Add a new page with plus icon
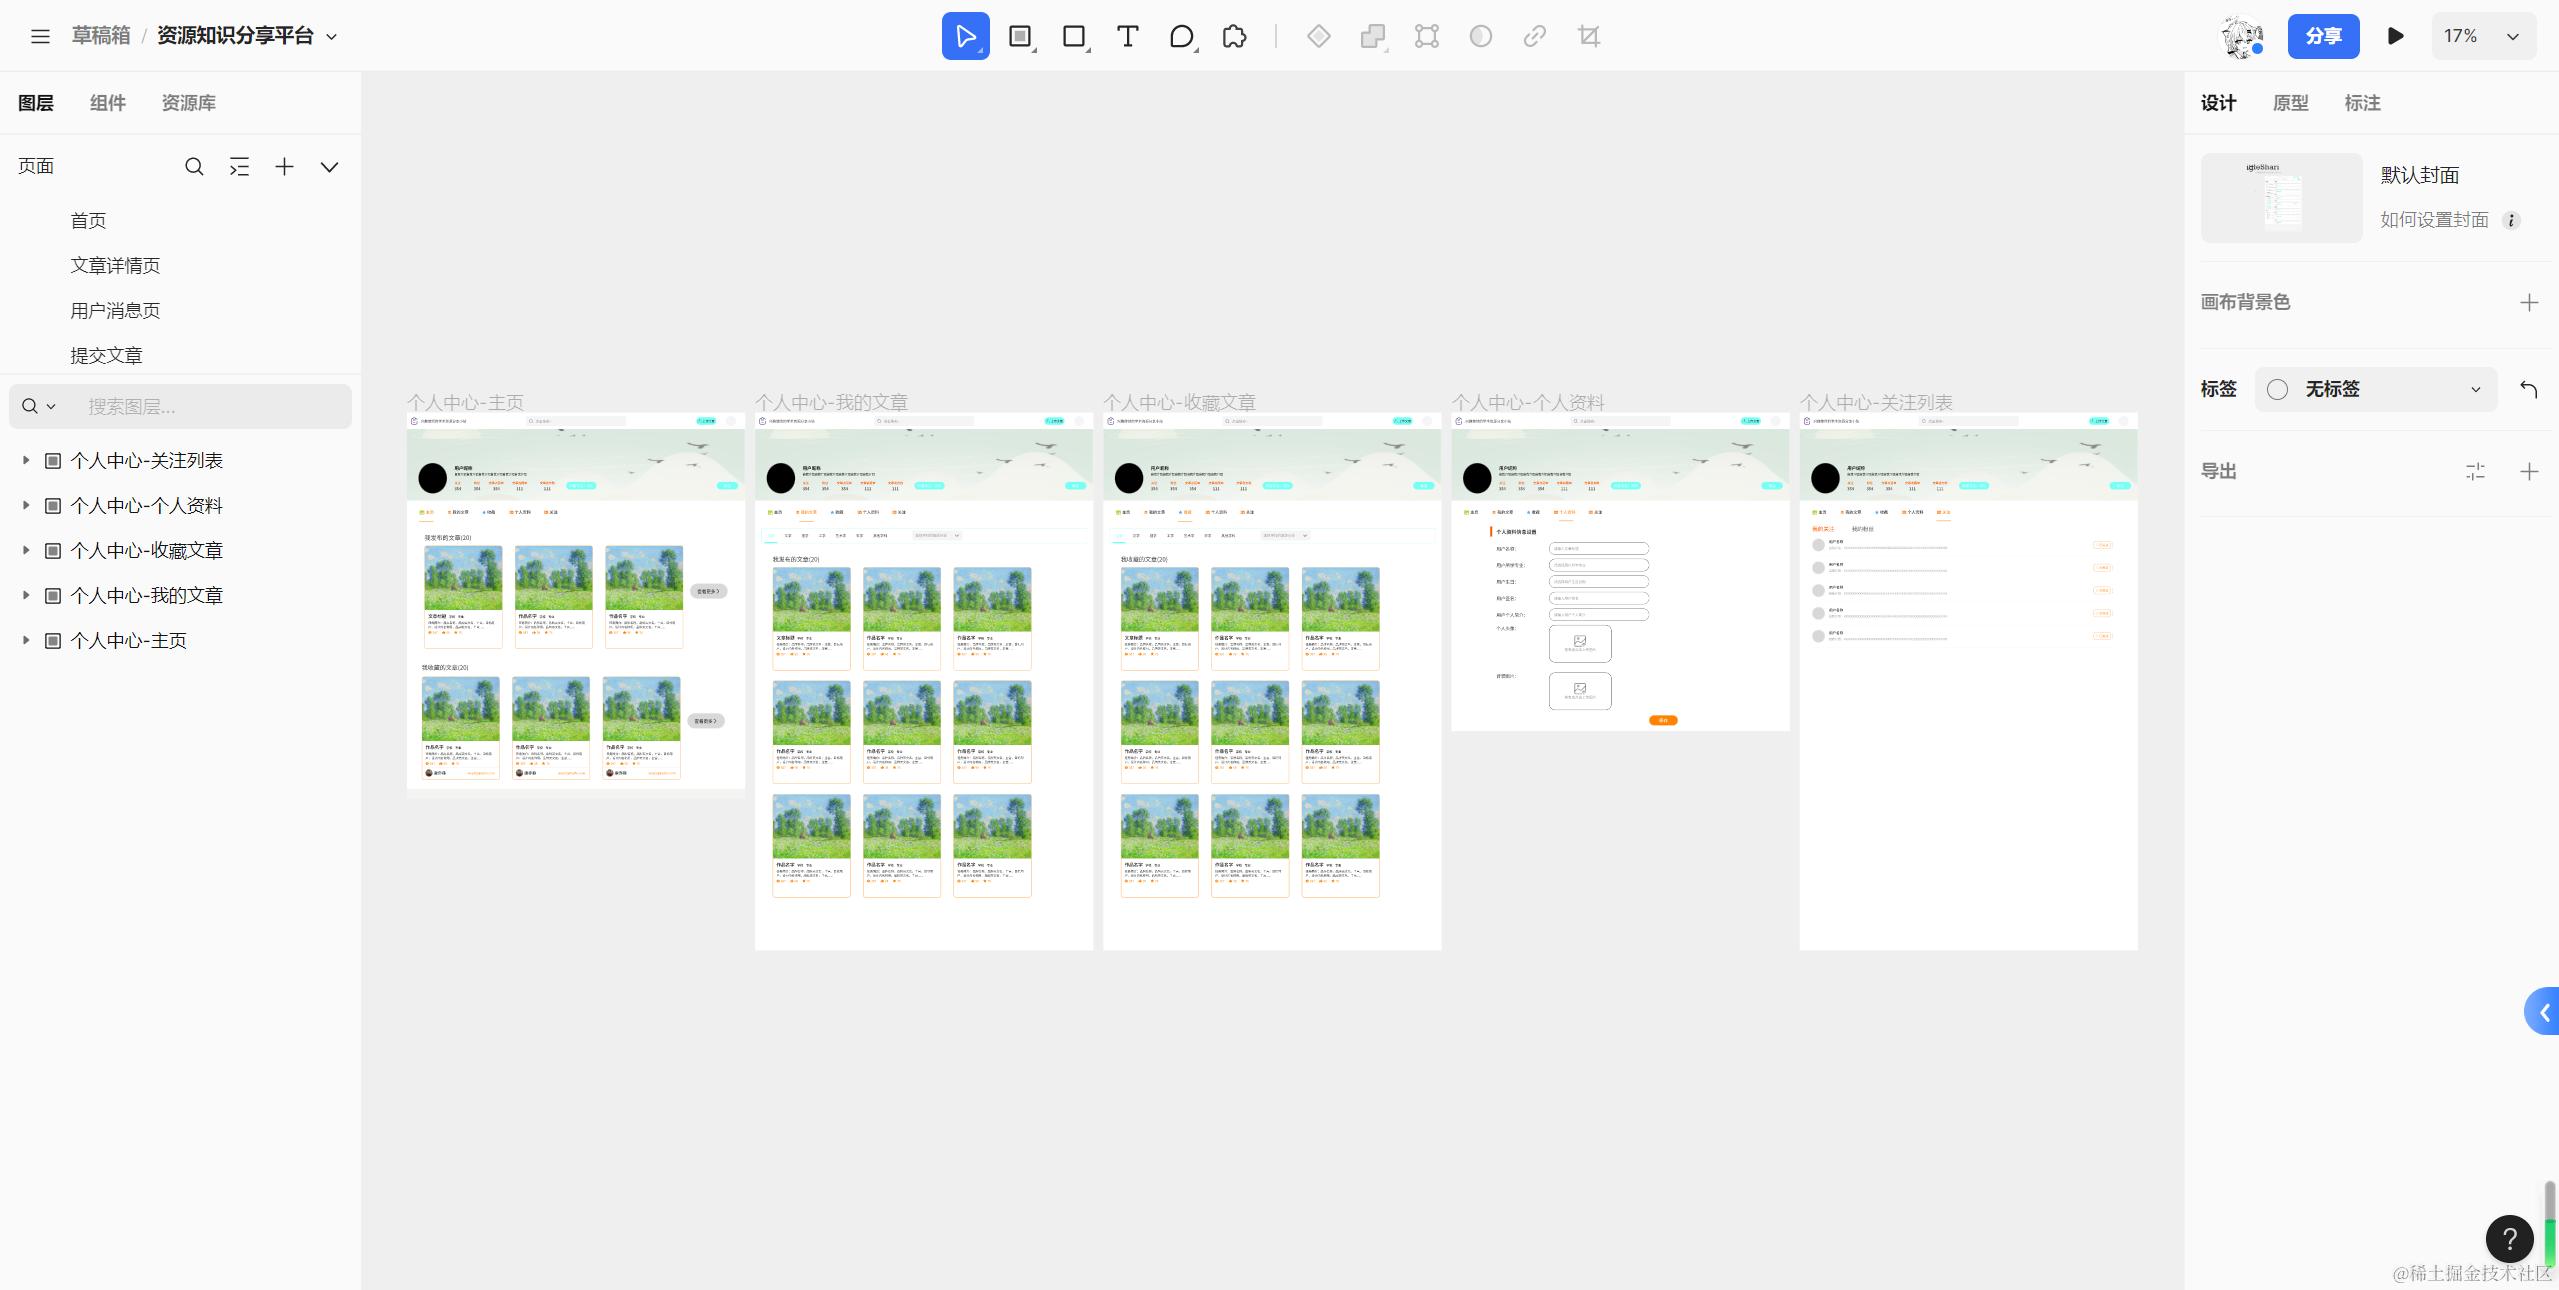 pos(284,167)
